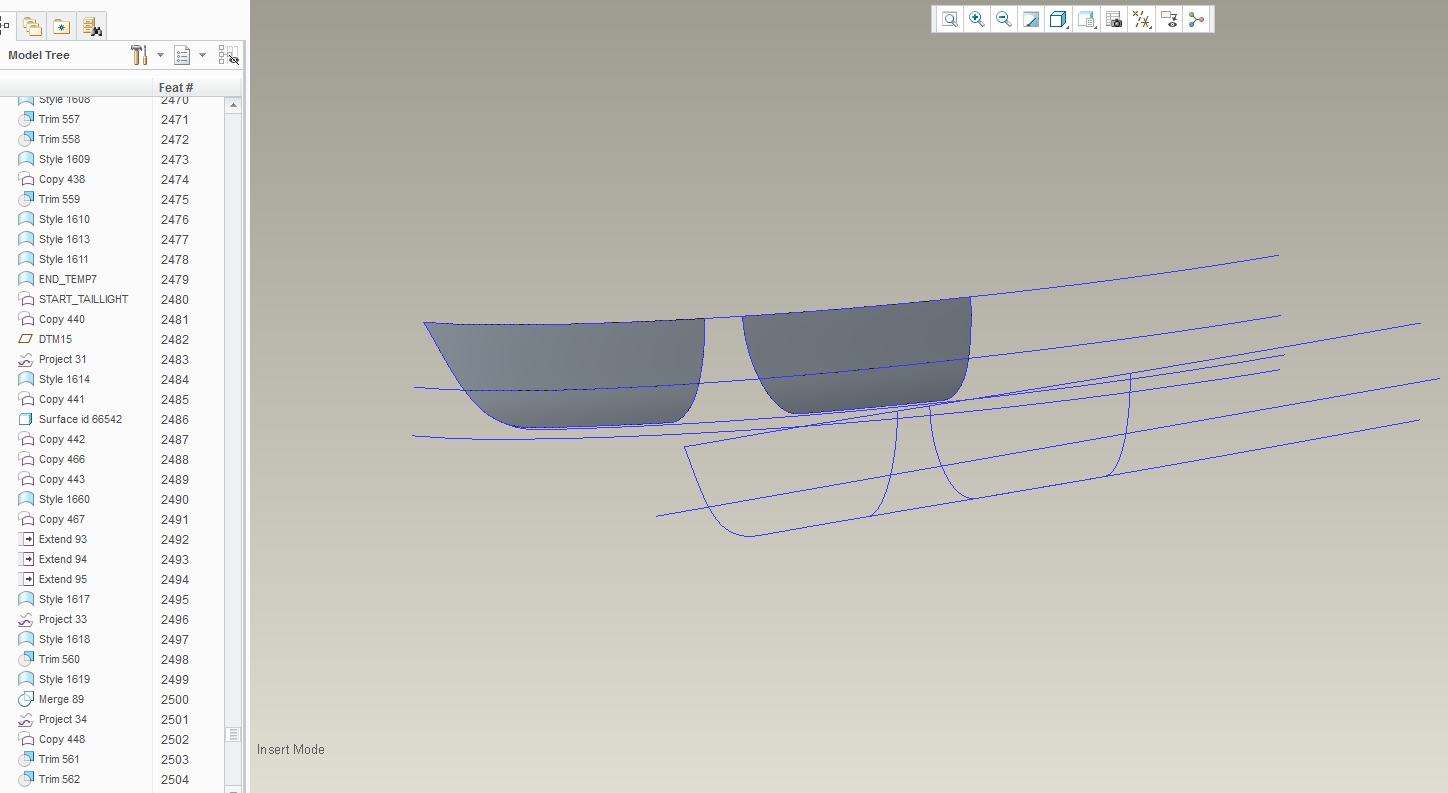Image resolution: width=1448 pixels, height=793 pixels.
Task: Select Surface id 66542 feature
Action: pos(80,419)
